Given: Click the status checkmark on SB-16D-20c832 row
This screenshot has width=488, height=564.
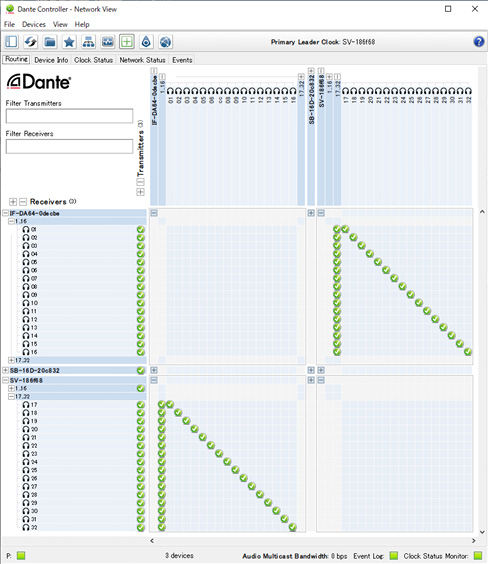Looking at the screenshot, I should click(141, 370).
